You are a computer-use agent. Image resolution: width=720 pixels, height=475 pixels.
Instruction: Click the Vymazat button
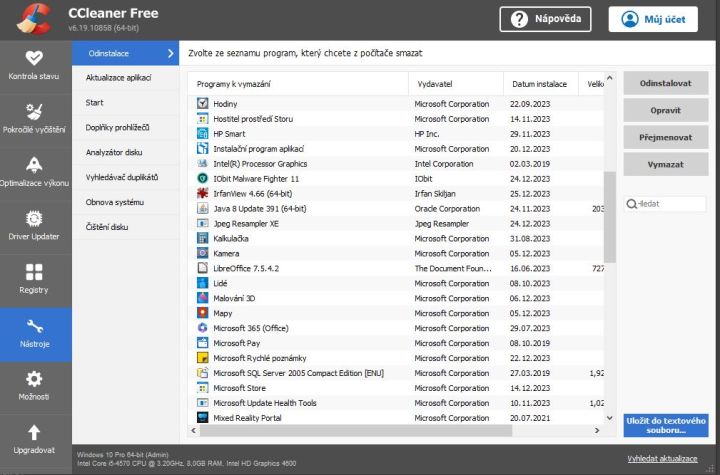pyautogui.click(x=665, y=164)
